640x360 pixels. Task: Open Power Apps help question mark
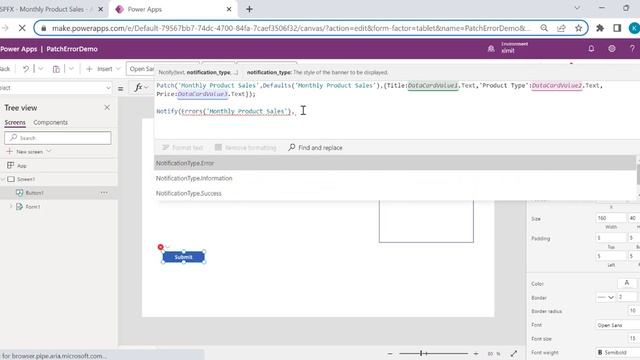pyautogui.click(x=632, y=49)
